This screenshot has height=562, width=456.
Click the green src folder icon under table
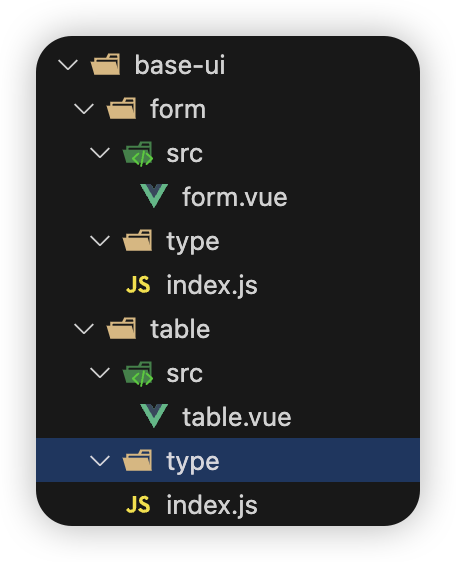coord(138,374)
